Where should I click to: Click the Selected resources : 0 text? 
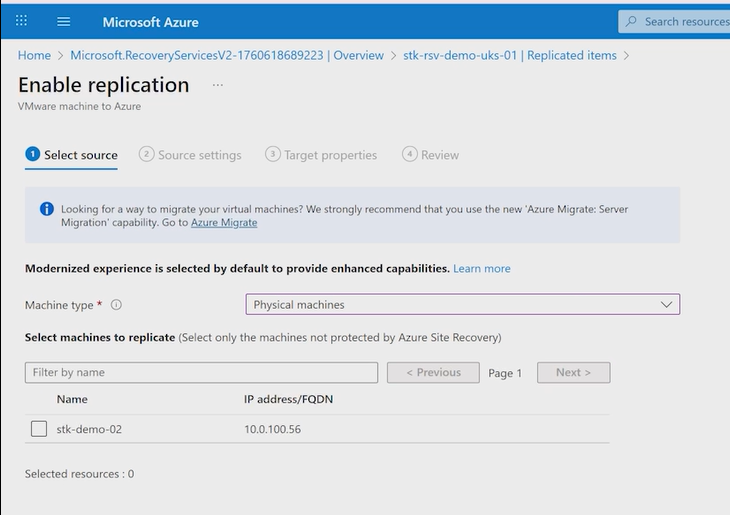pyautogui.click(x=80, y=474)
